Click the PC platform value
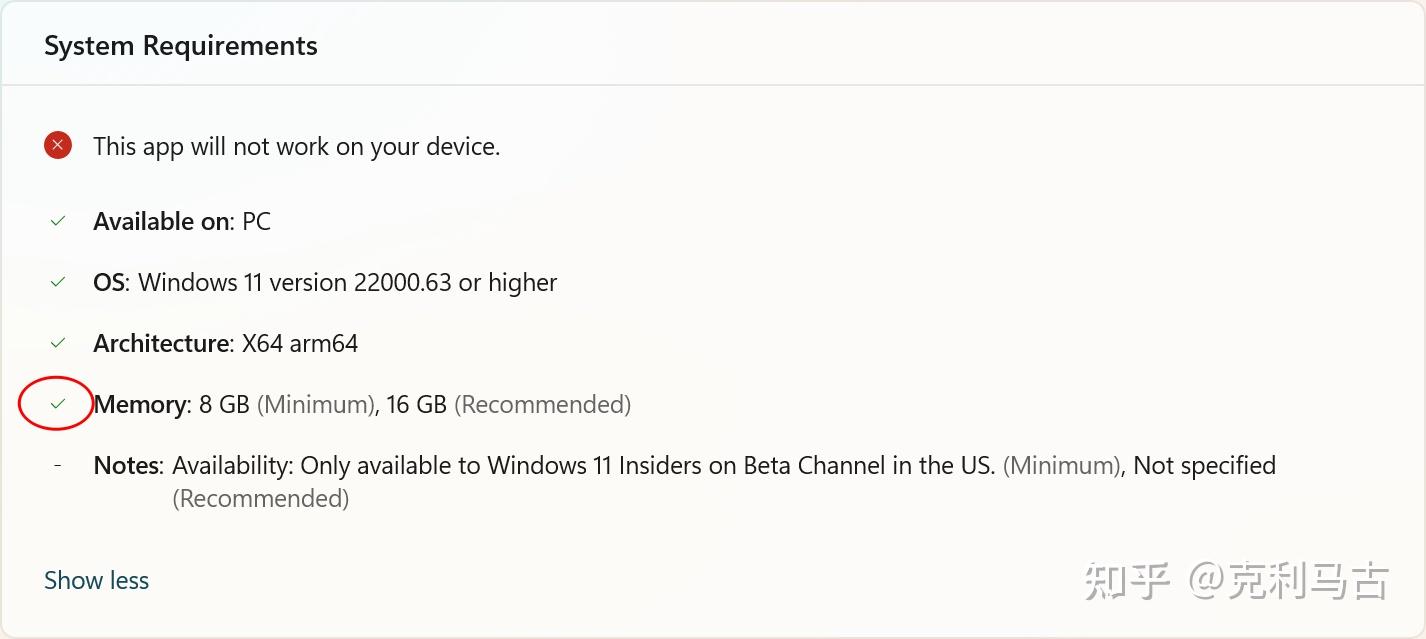 click(257, 221)
